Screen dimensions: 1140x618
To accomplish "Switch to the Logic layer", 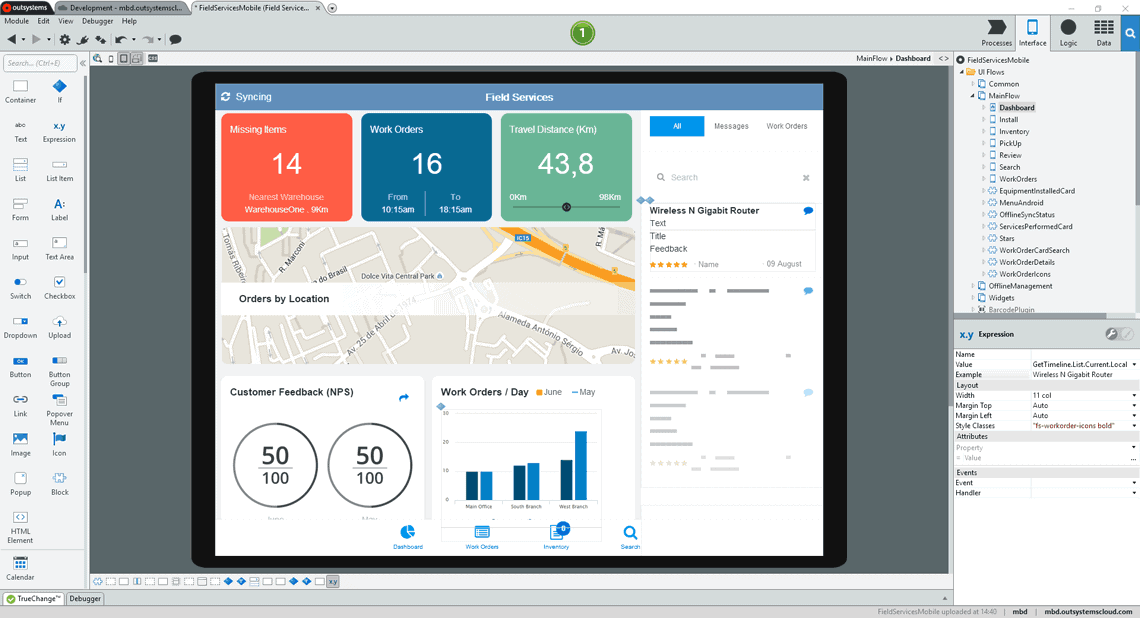I will (x=1068, y=33).
